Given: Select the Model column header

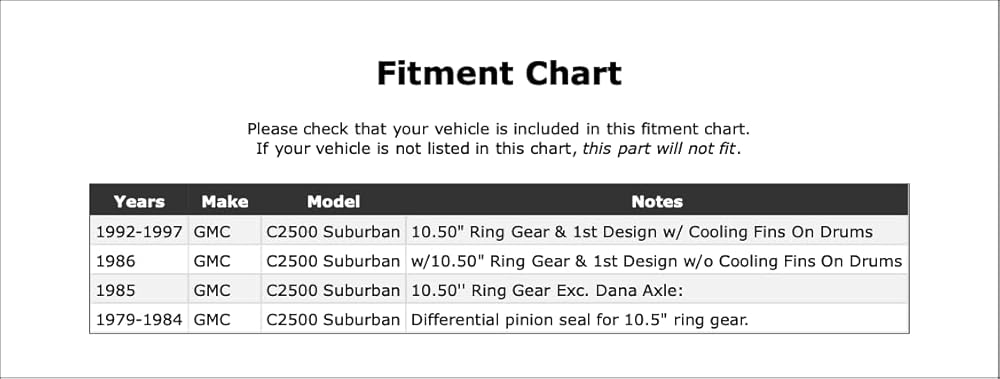Looking at the screenshot, I should pyautogui.click(x=333, y=202).
